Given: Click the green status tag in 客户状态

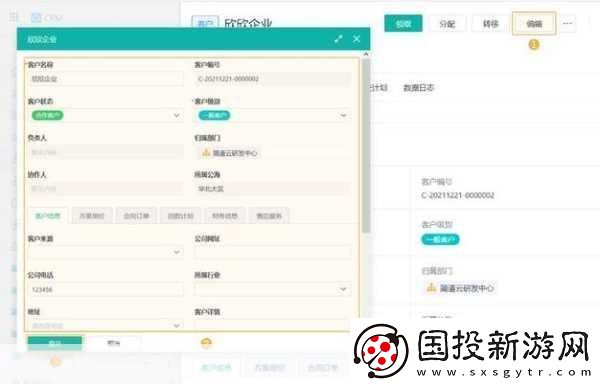Looking at the screenshot, I should point(47,115).
